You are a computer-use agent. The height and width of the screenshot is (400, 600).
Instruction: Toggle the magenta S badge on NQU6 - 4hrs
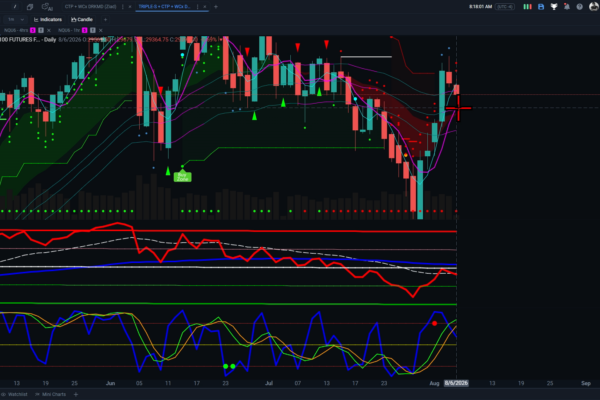coord(33,30)
